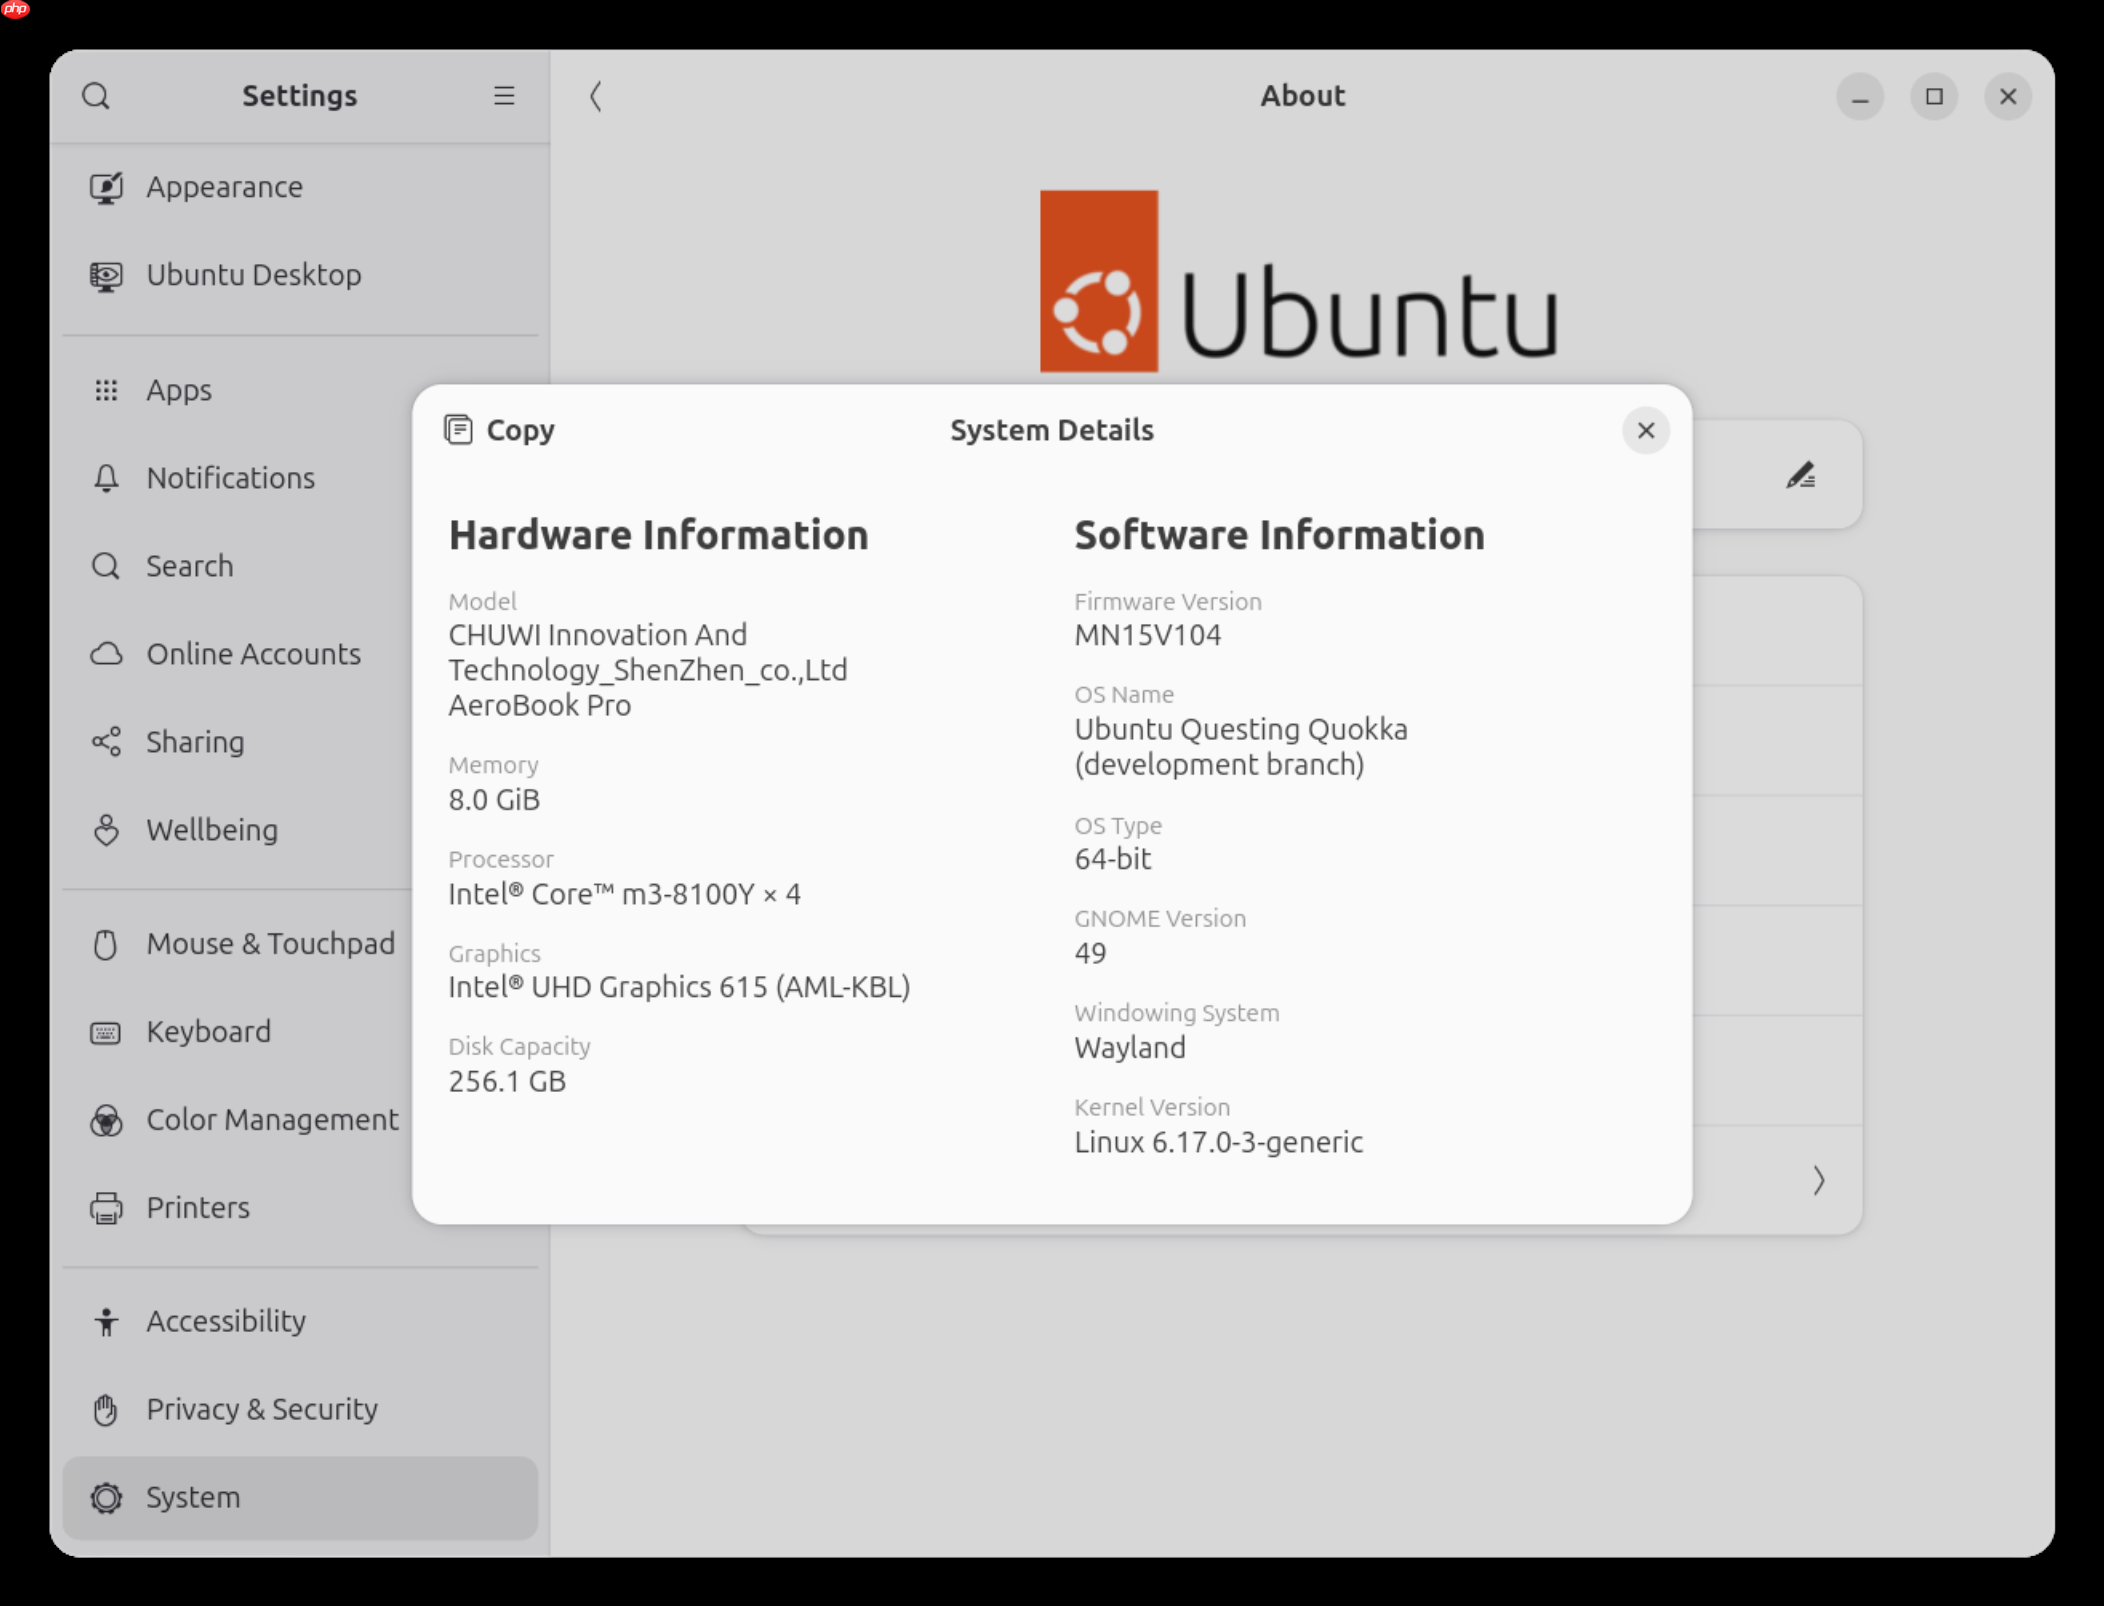Image resolution: width=2104 pixels, height=1606 pixels.
Task: Select the Ubuntu Desktop settings entry
Action: (x=106, y=275)
